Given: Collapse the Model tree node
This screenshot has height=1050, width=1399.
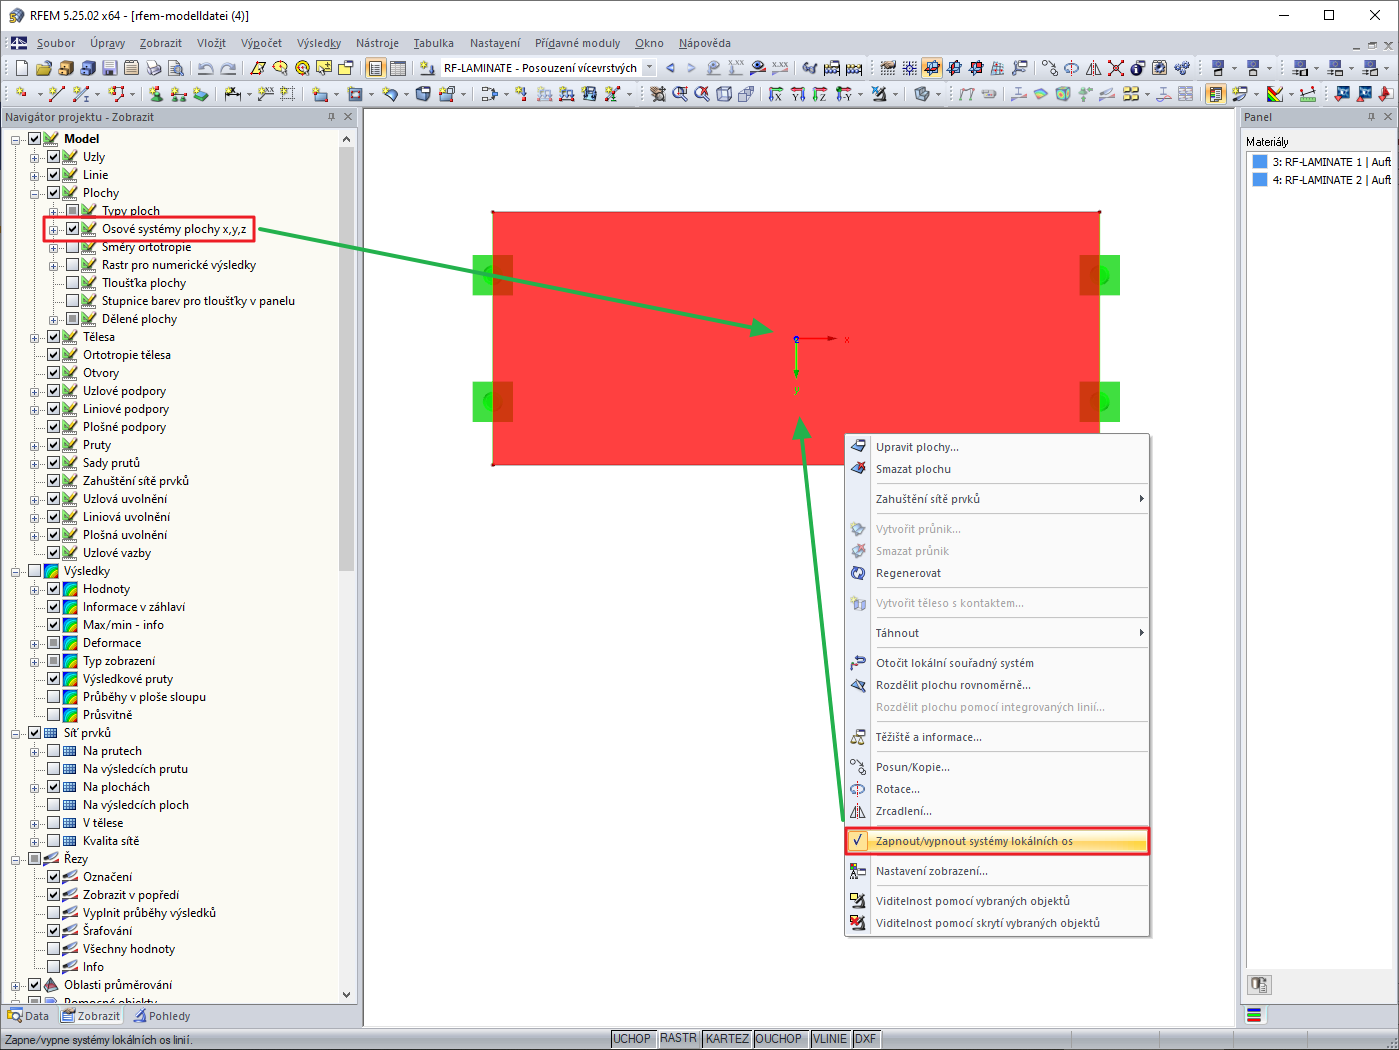Looking at the screenshot, I should point(16,139).
